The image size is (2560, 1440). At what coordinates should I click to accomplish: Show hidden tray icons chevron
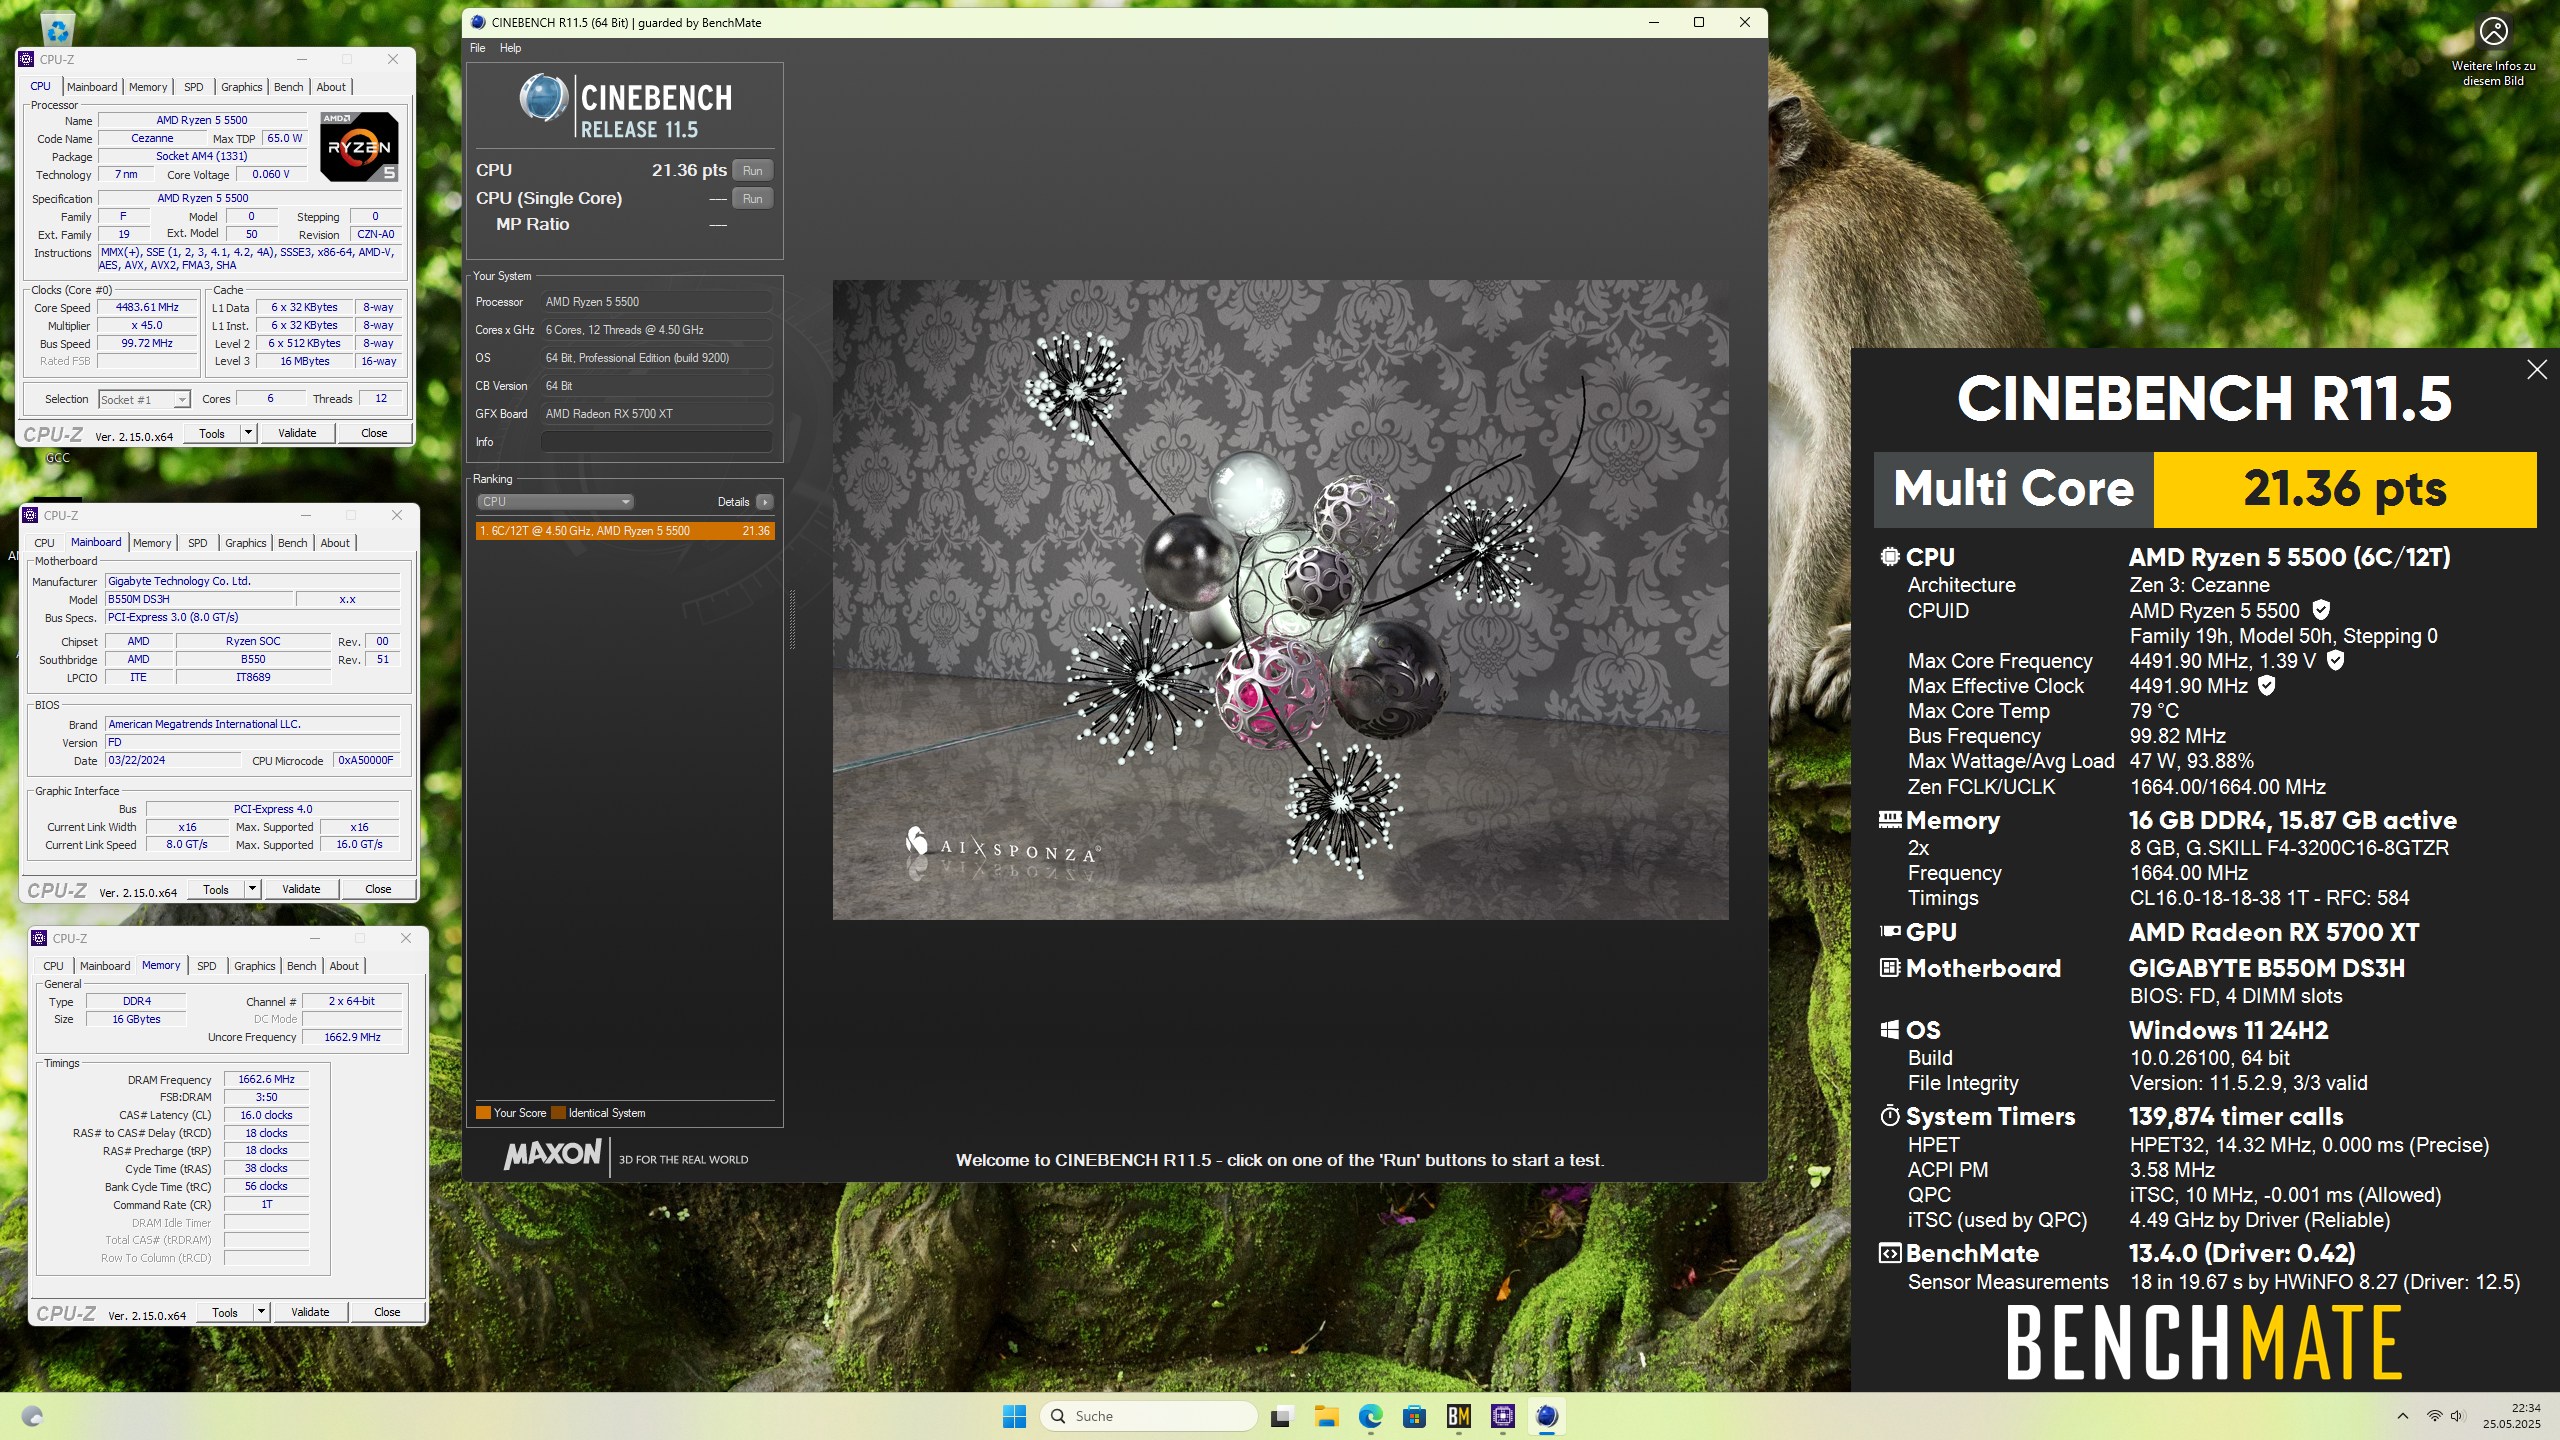[2402, 1416]
